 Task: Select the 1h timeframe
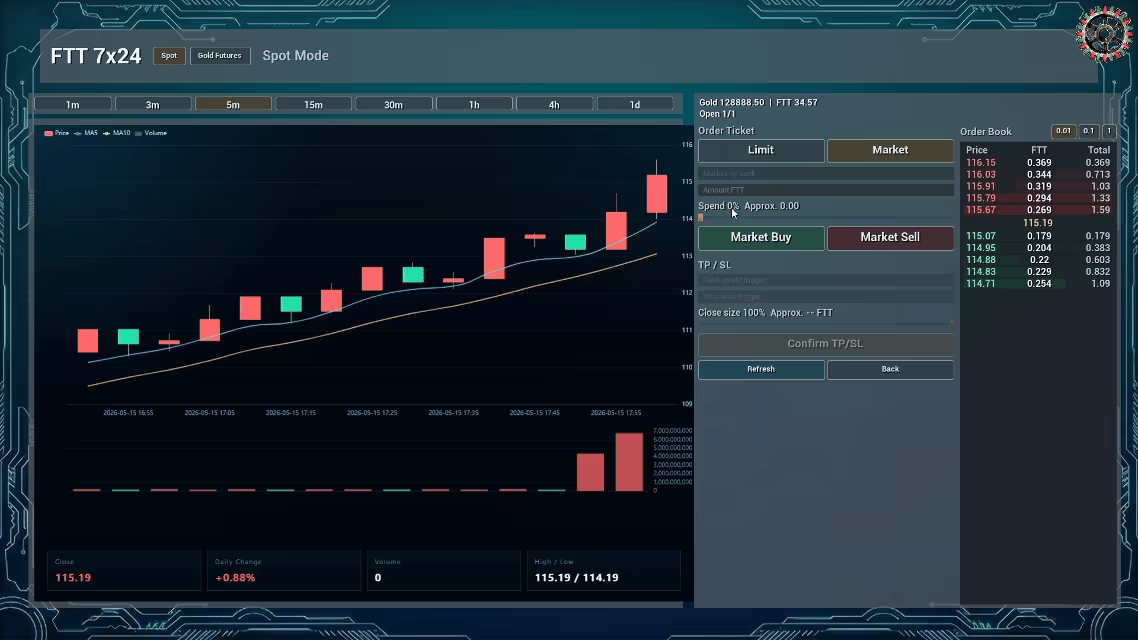(474, 104)
